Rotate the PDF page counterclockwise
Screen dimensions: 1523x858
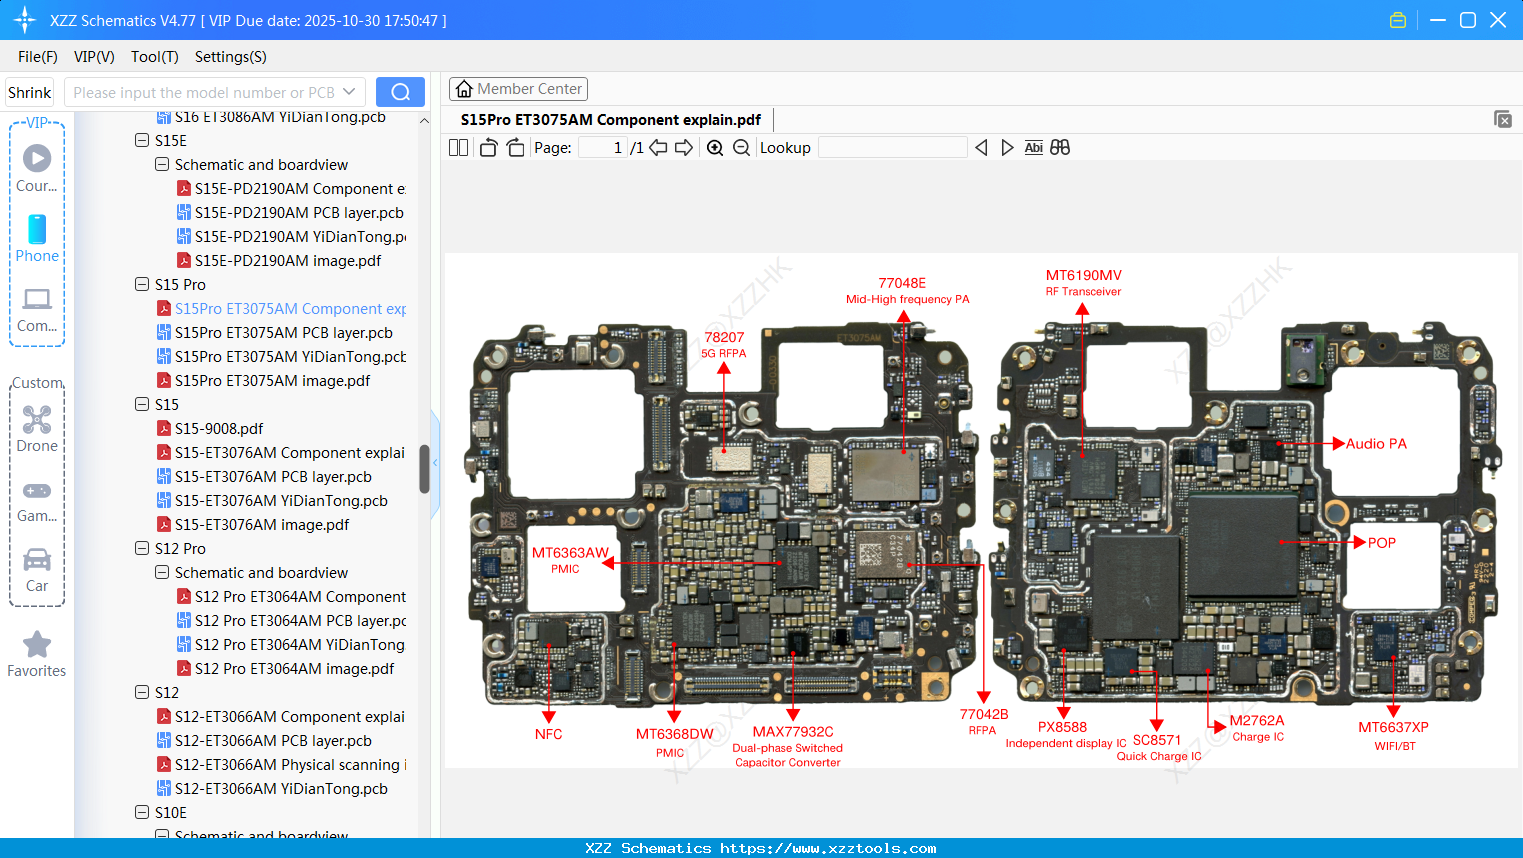[487, 147]
